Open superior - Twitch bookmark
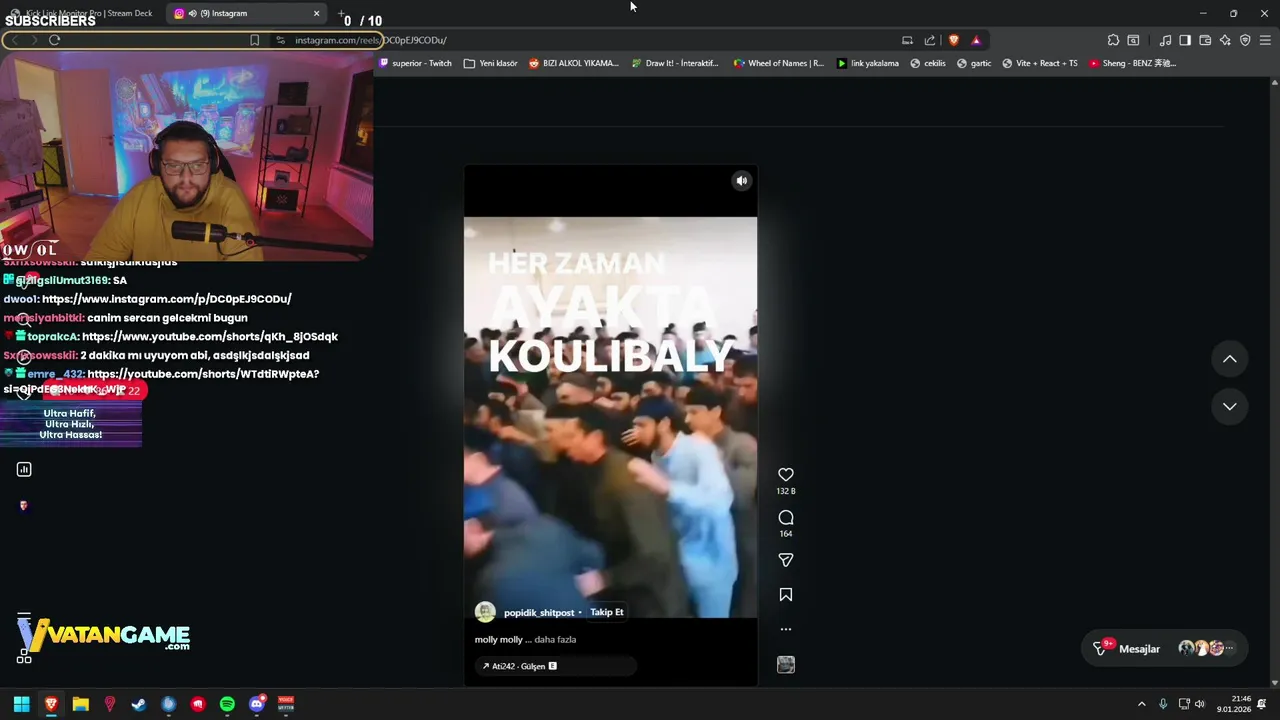 click(415, 63)
